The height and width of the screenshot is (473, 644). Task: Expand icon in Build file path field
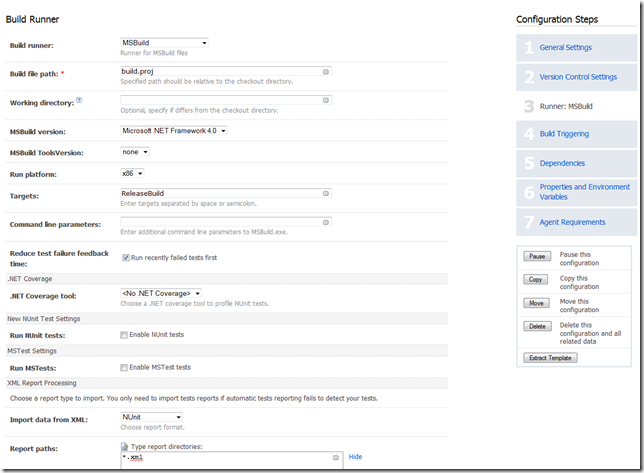[x=326, y=71]
